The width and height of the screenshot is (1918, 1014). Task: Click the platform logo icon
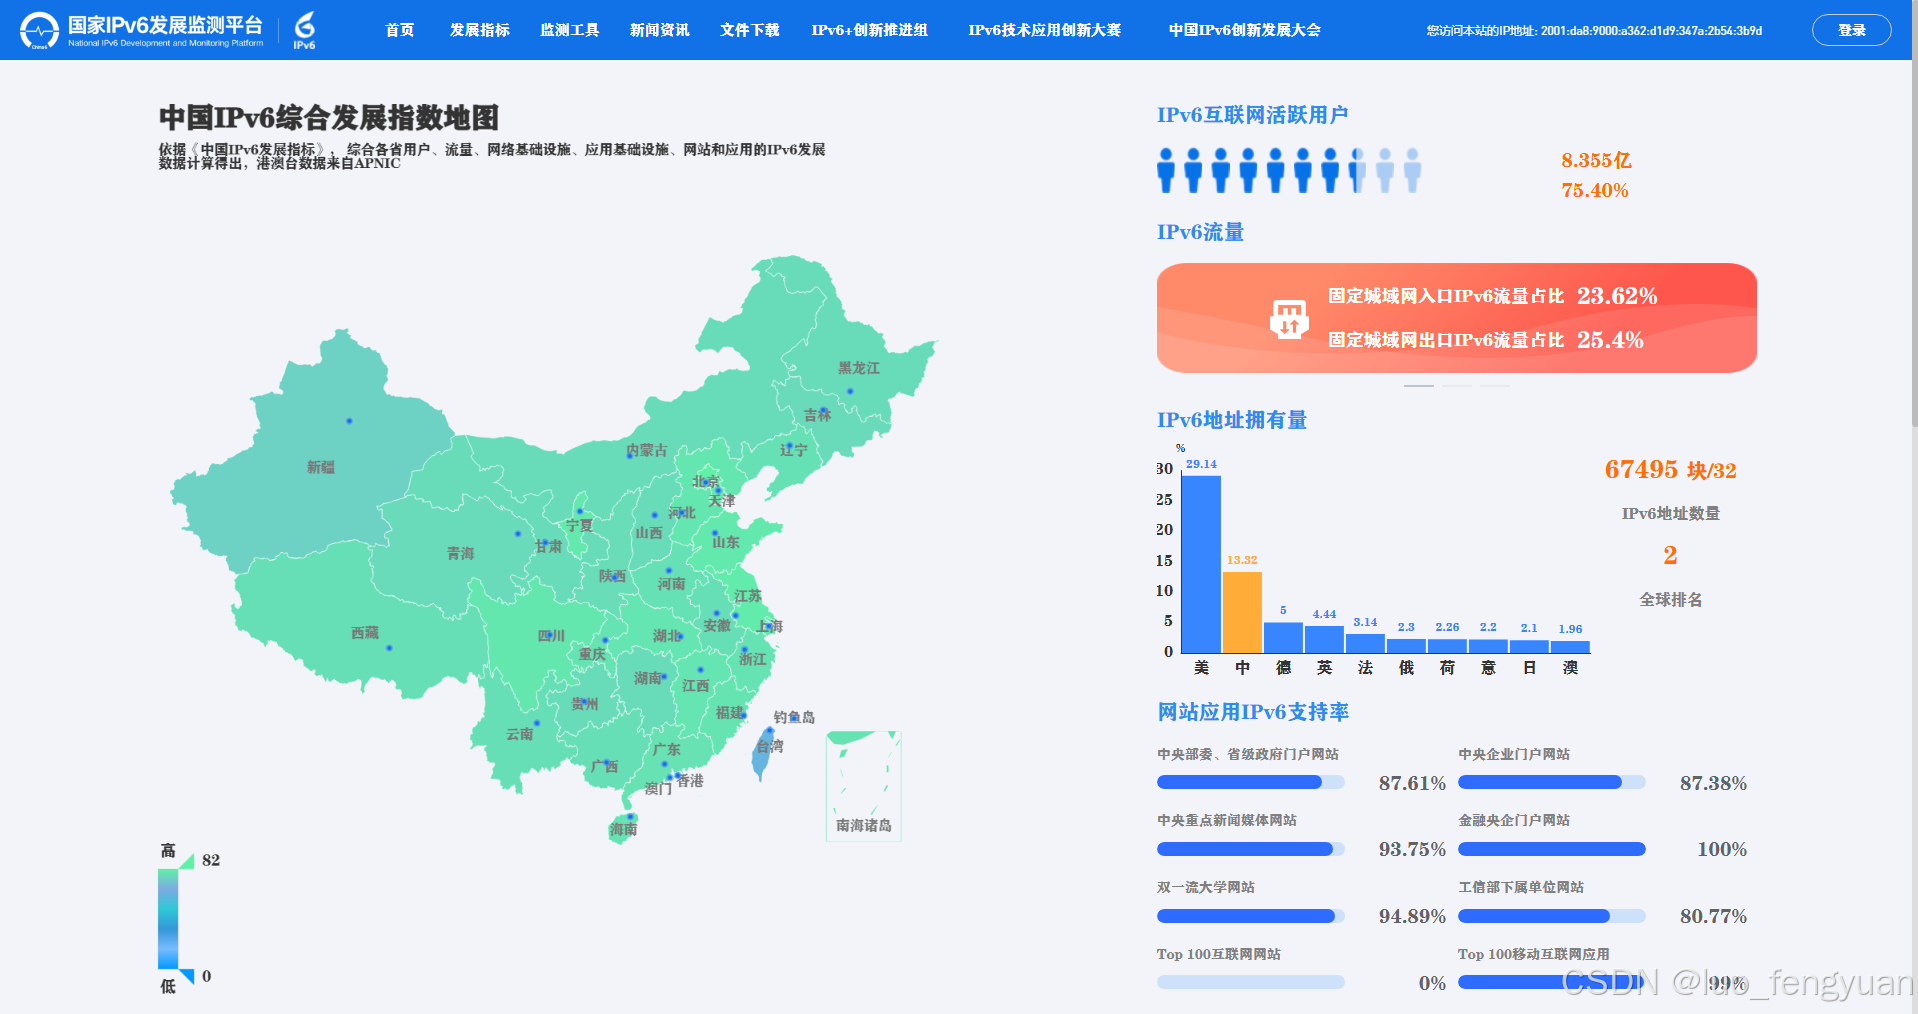pos(40,30)
